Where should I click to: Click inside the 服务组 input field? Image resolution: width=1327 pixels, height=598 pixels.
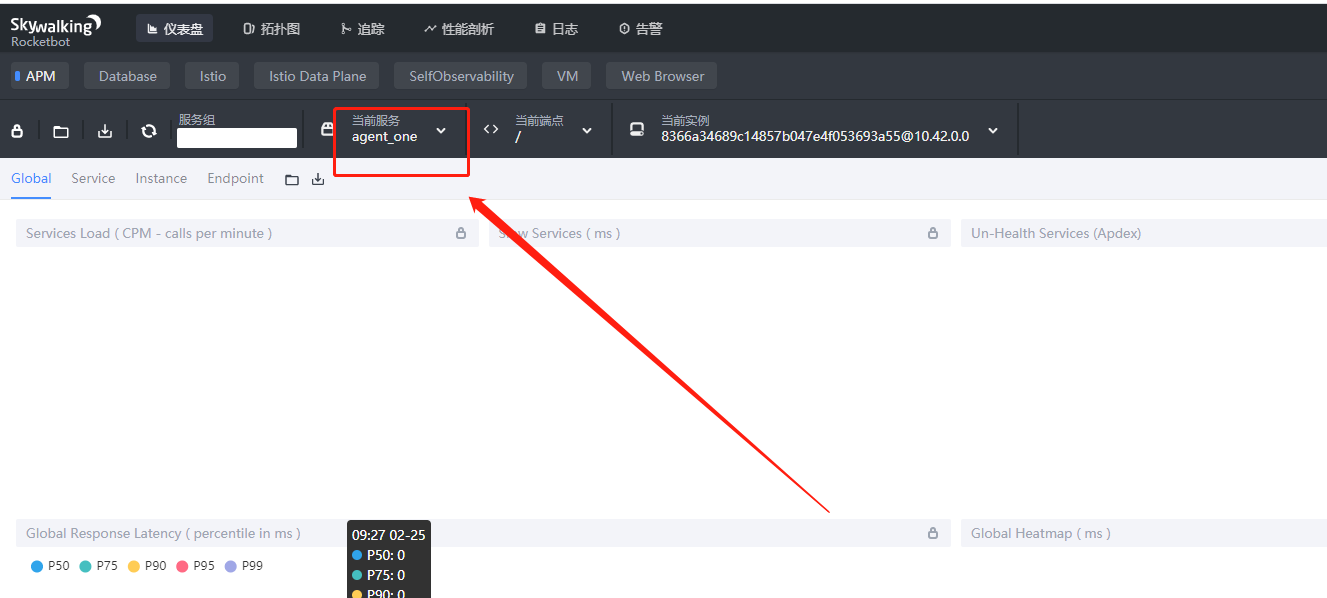click(x=236, y=137)
